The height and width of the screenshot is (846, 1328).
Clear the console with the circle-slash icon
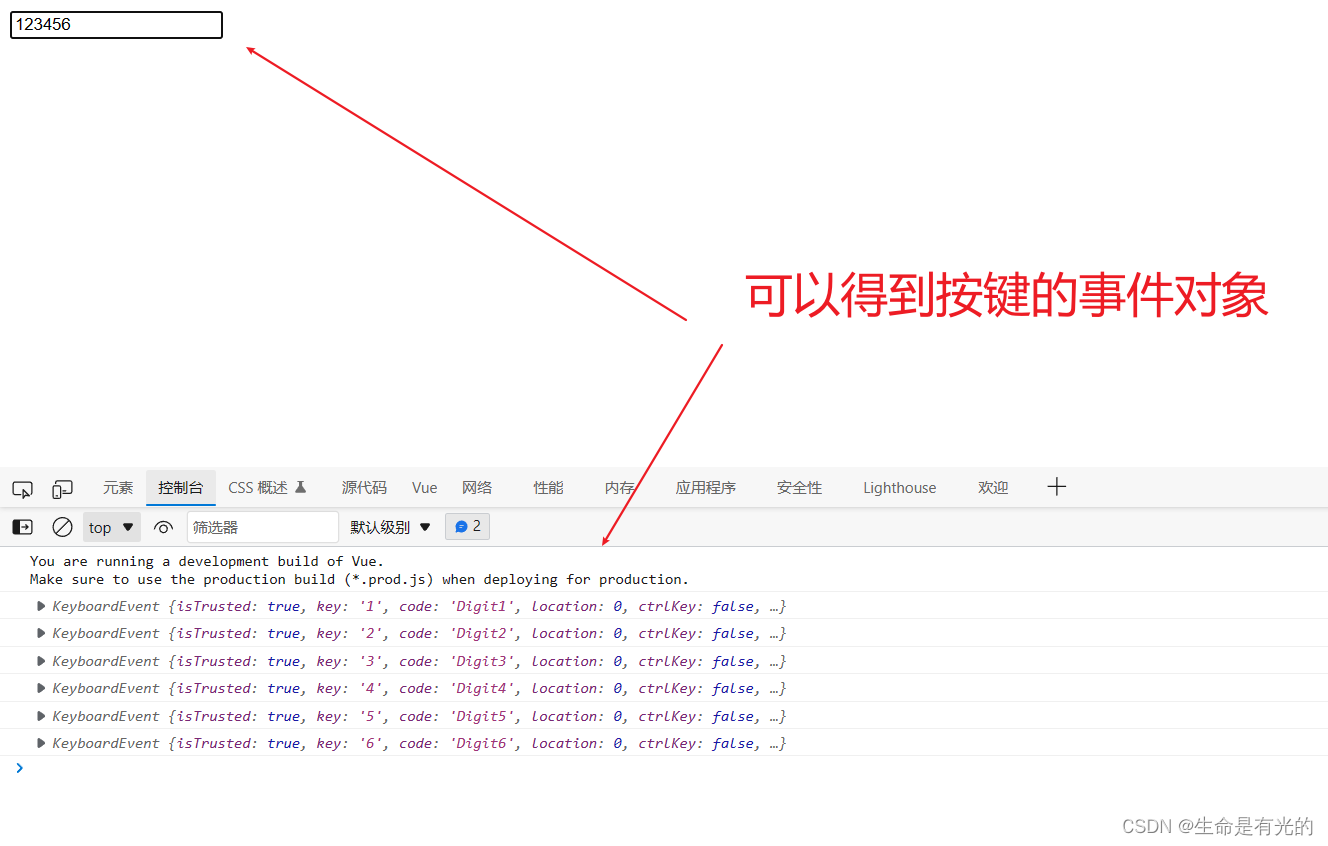point(62,527)
